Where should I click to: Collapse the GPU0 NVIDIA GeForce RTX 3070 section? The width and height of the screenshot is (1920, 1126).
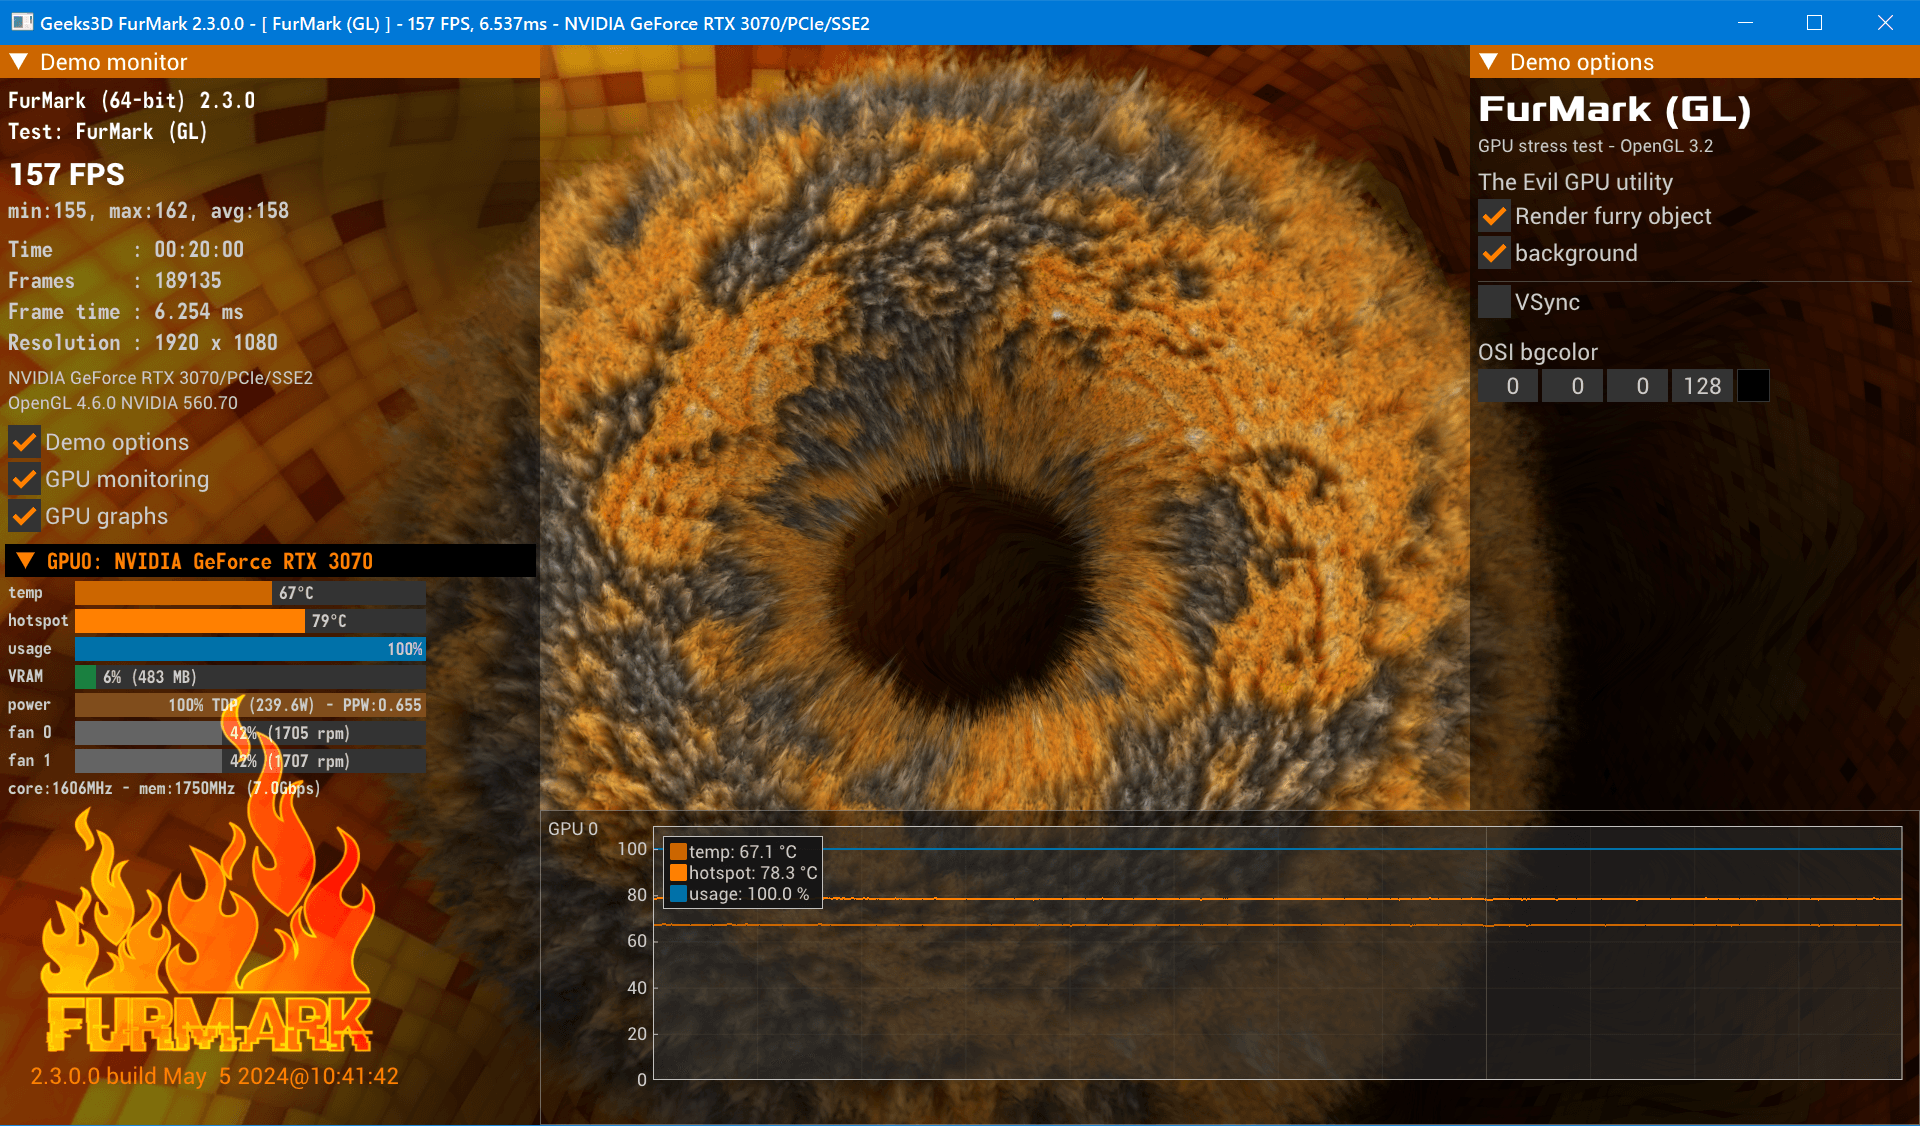[26, 561]
